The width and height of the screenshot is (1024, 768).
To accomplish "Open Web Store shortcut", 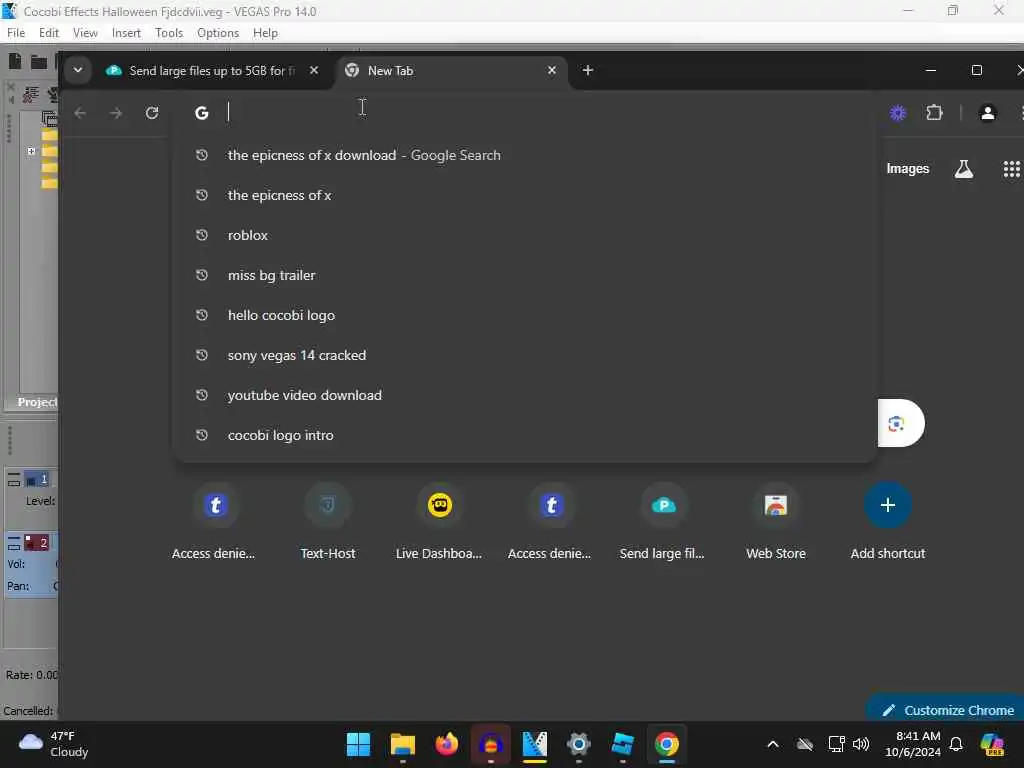I will click(776, 522).
